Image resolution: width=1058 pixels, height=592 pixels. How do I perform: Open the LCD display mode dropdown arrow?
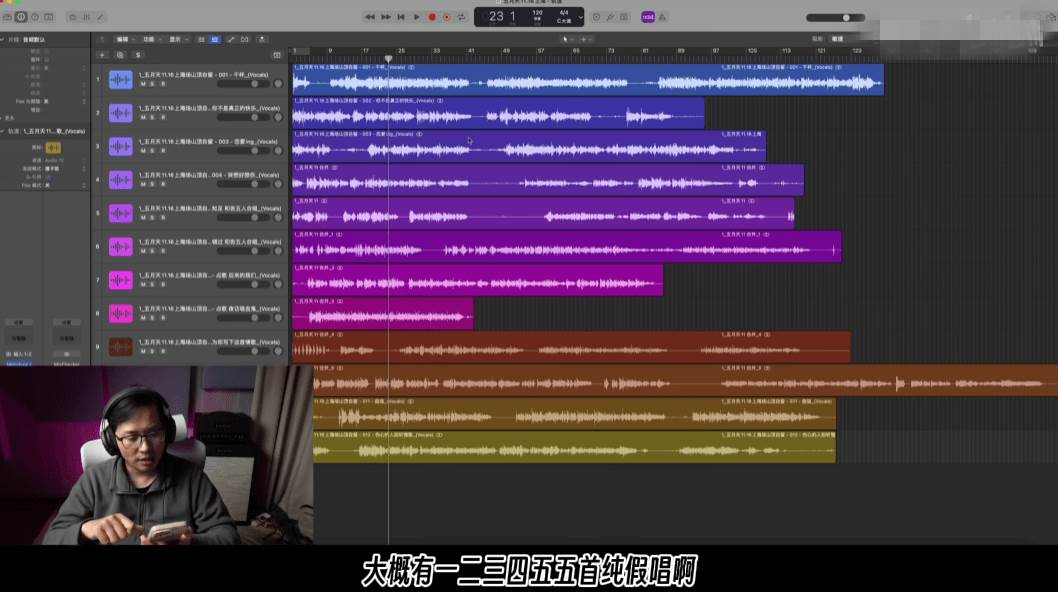[580, 17]
